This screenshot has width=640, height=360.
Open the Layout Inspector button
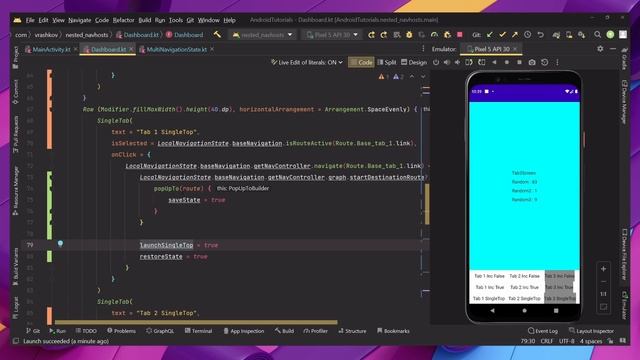591,331
